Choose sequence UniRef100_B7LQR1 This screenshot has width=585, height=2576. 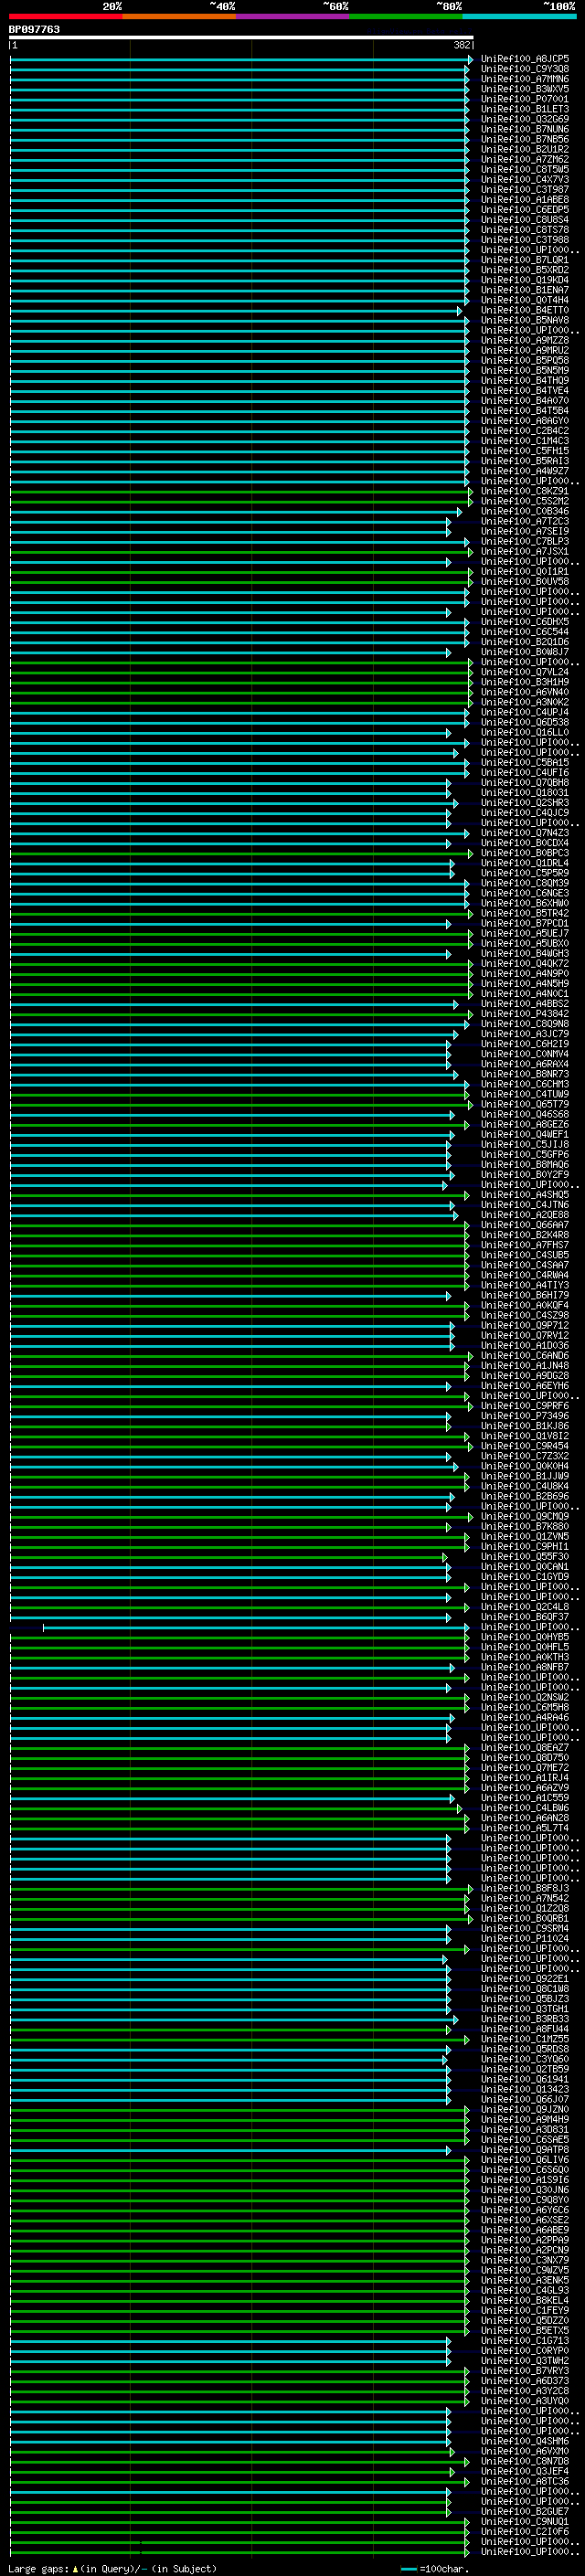point(525,260)
